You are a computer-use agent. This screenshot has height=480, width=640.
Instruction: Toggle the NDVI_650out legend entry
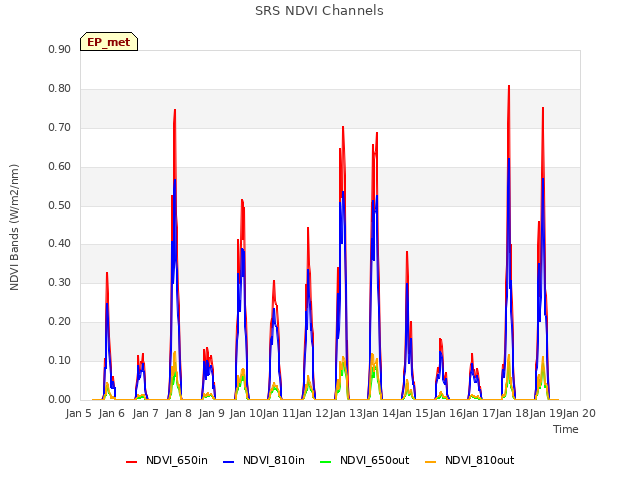364,460
